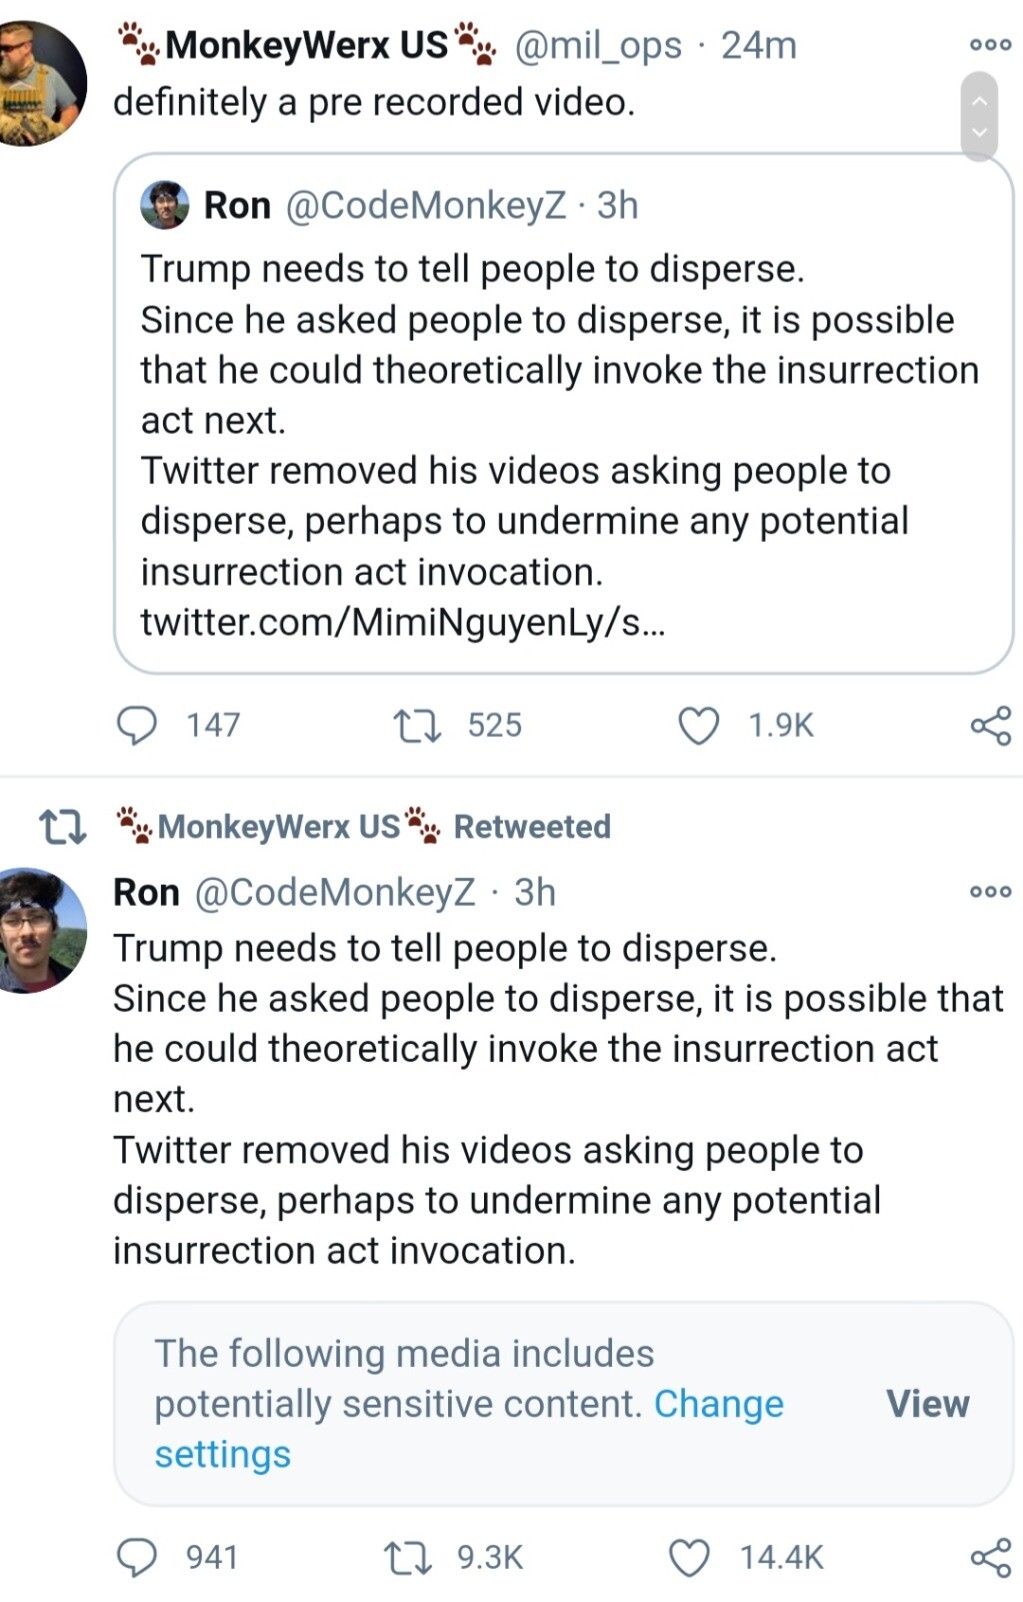1023x1602 pixels.
Task: Open the twitter.com/MimiNguyenLy link
Action: click(x=402, y=622)
